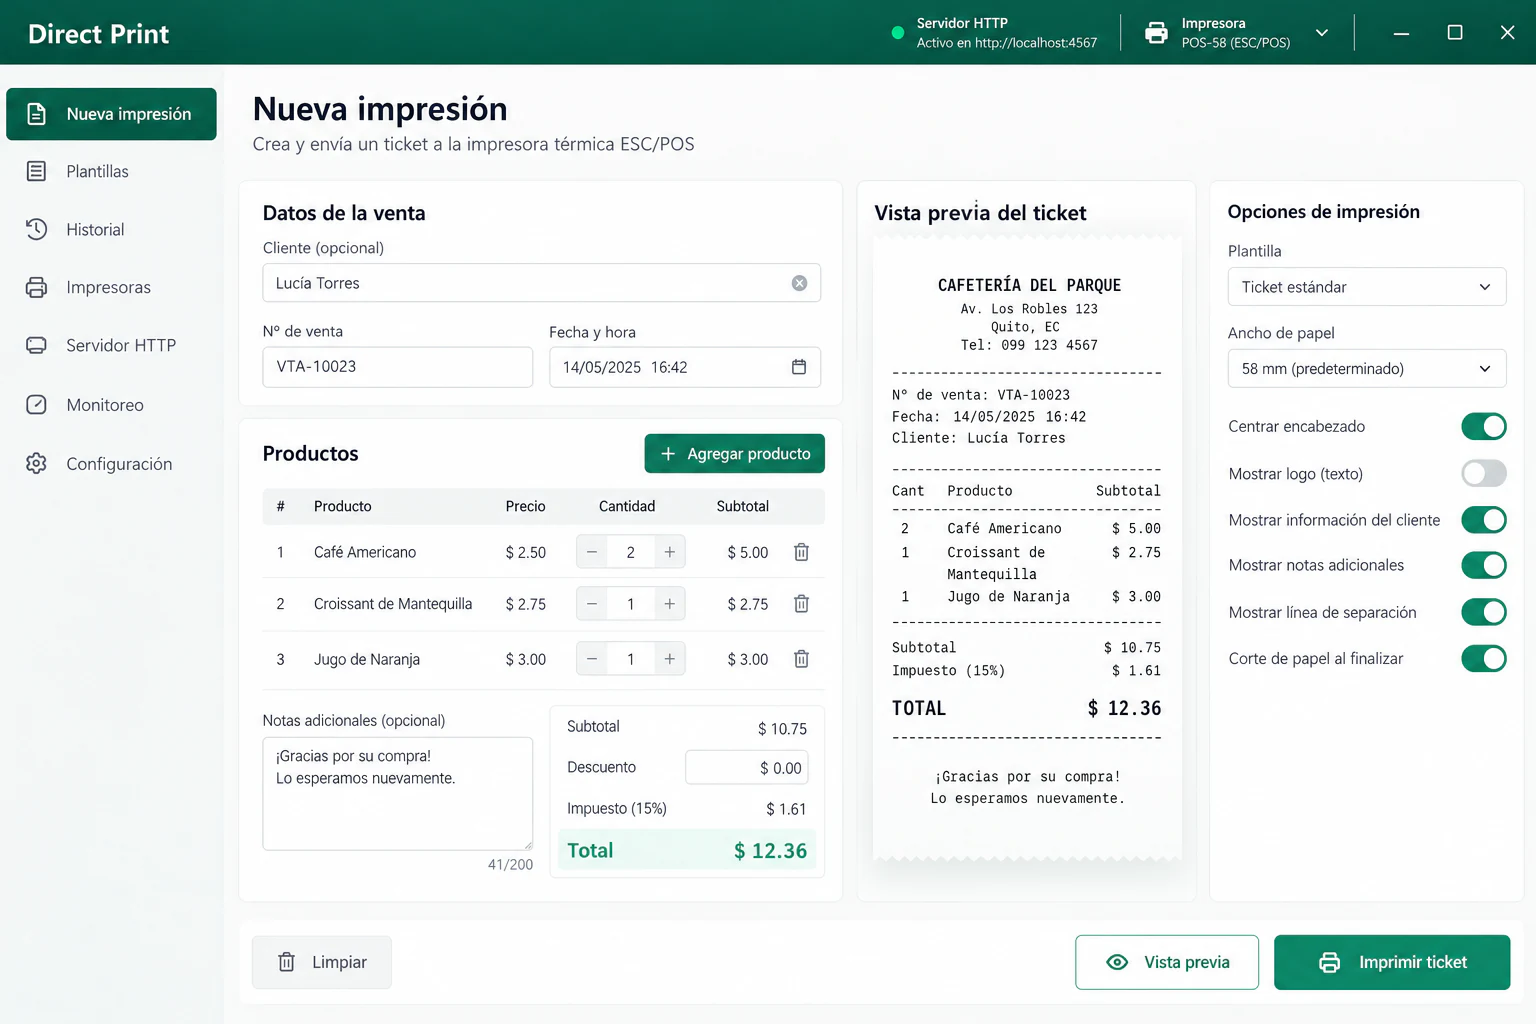The width and height of the screenshot is (1536, 1024).
Task: Turn off Corte de papel al finalizar
Action: (x=1483, y=659)
